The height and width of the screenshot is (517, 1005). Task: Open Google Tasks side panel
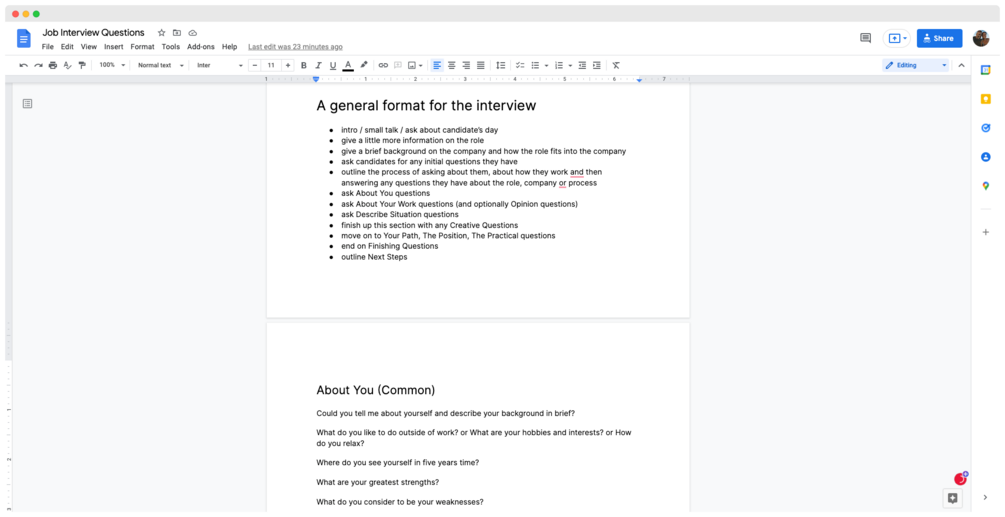[986, 128]
